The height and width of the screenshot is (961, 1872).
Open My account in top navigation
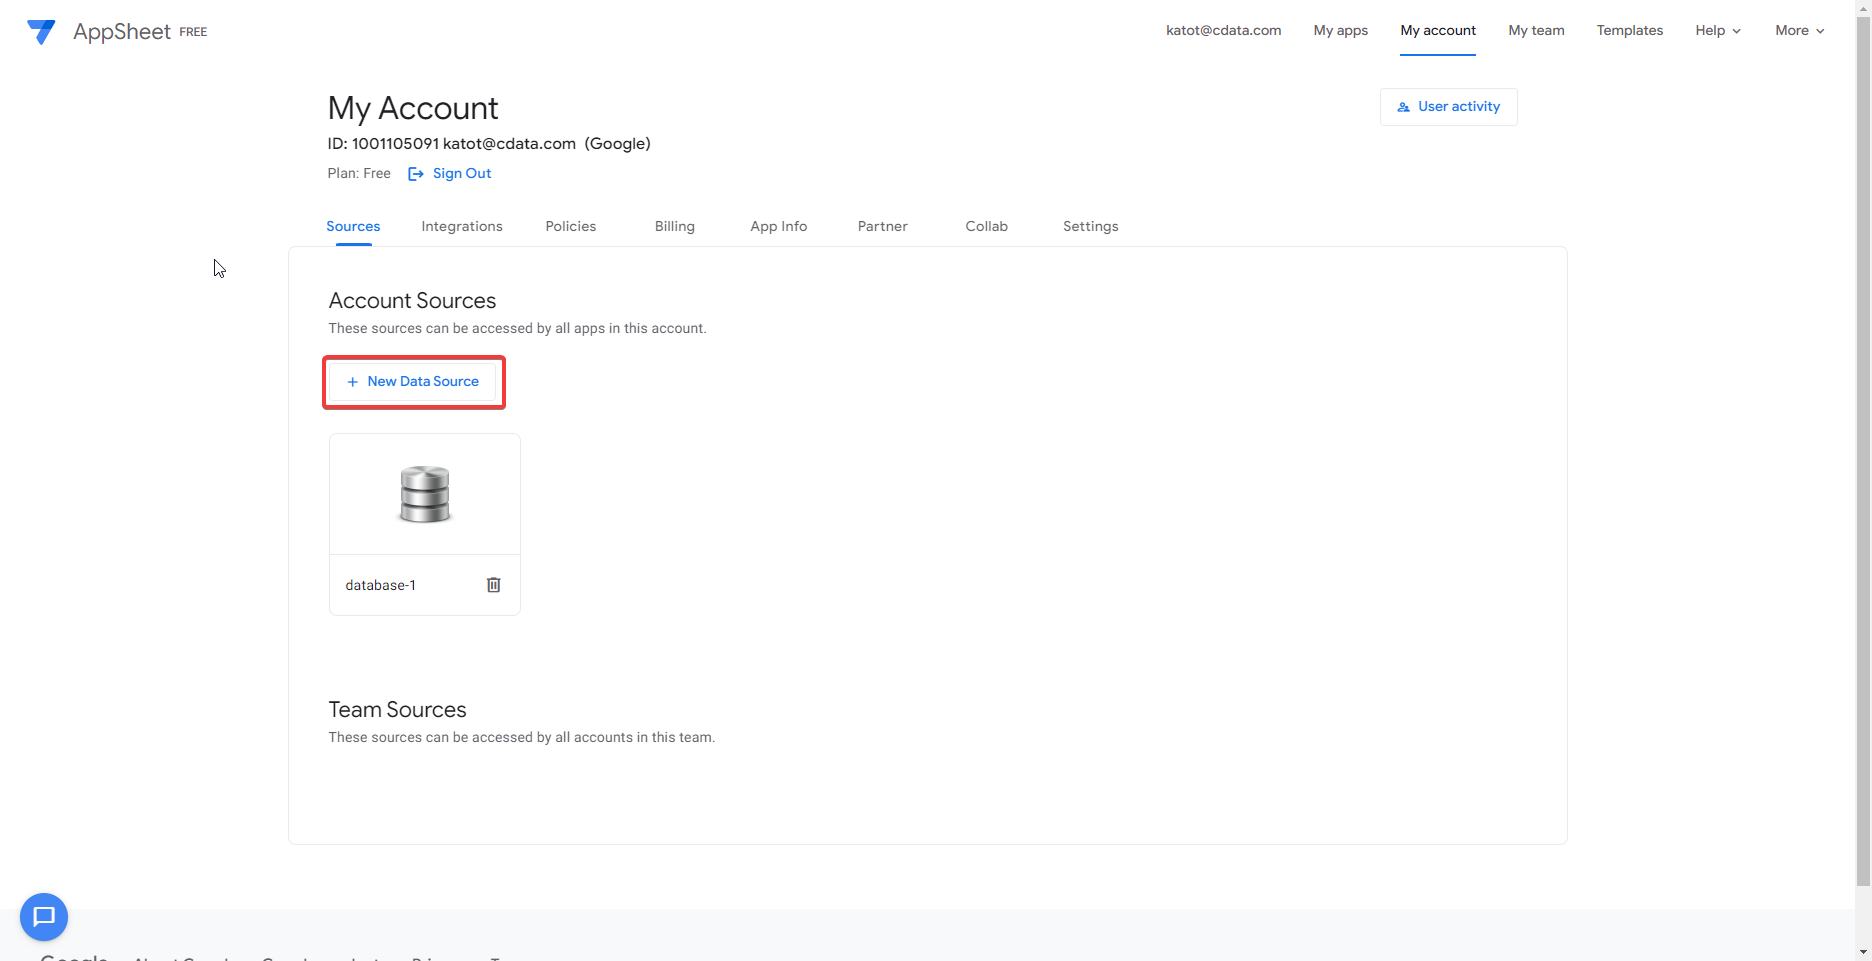(1438, 31)
